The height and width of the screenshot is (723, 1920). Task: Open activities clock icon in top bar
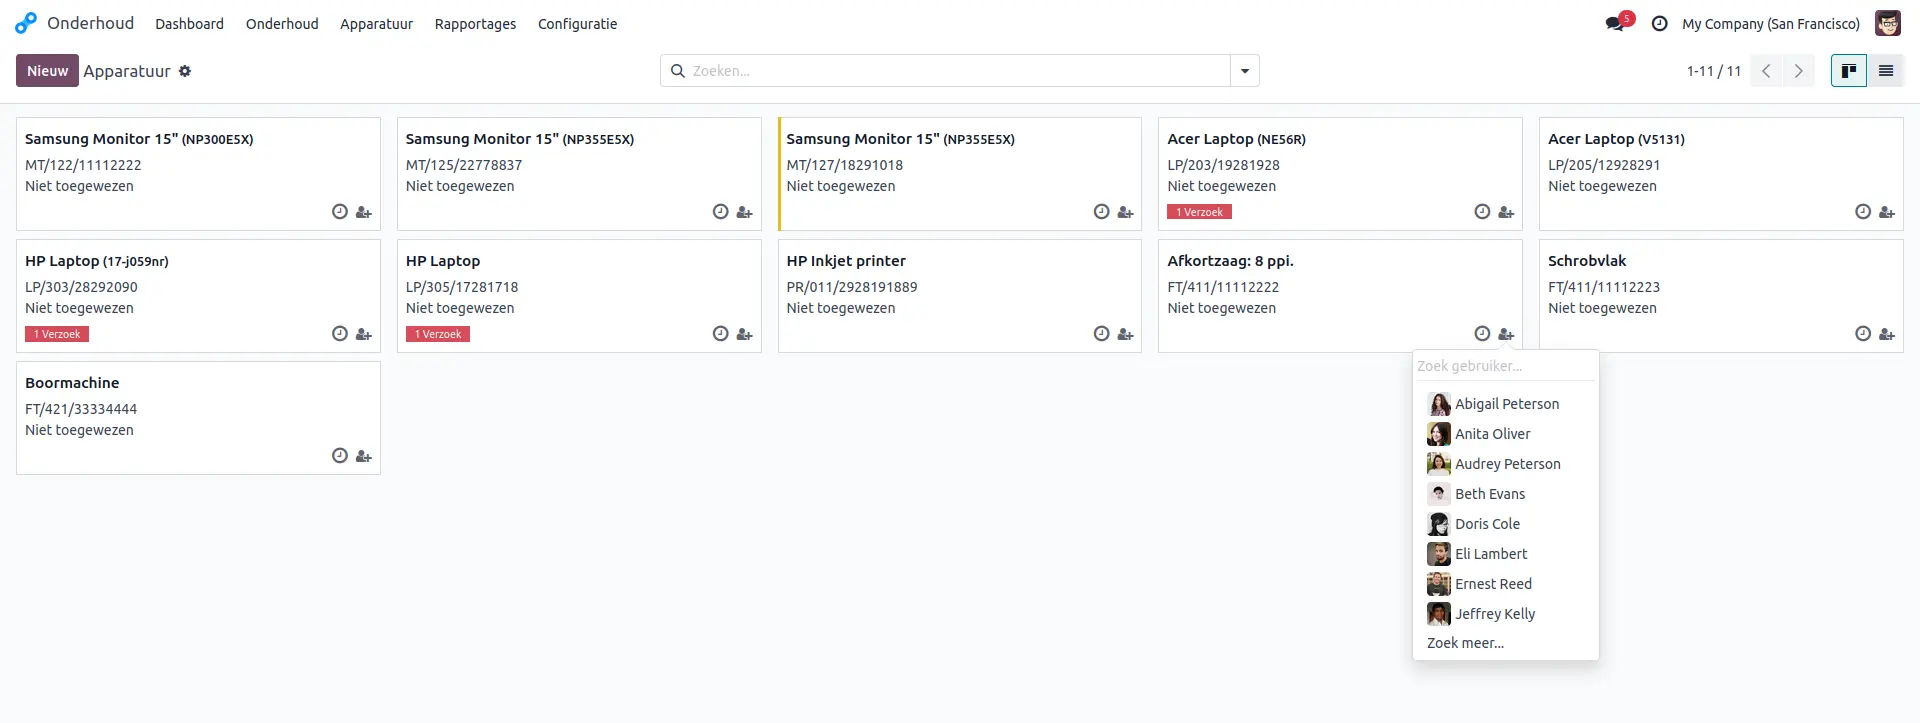(x=1659, y=24)
